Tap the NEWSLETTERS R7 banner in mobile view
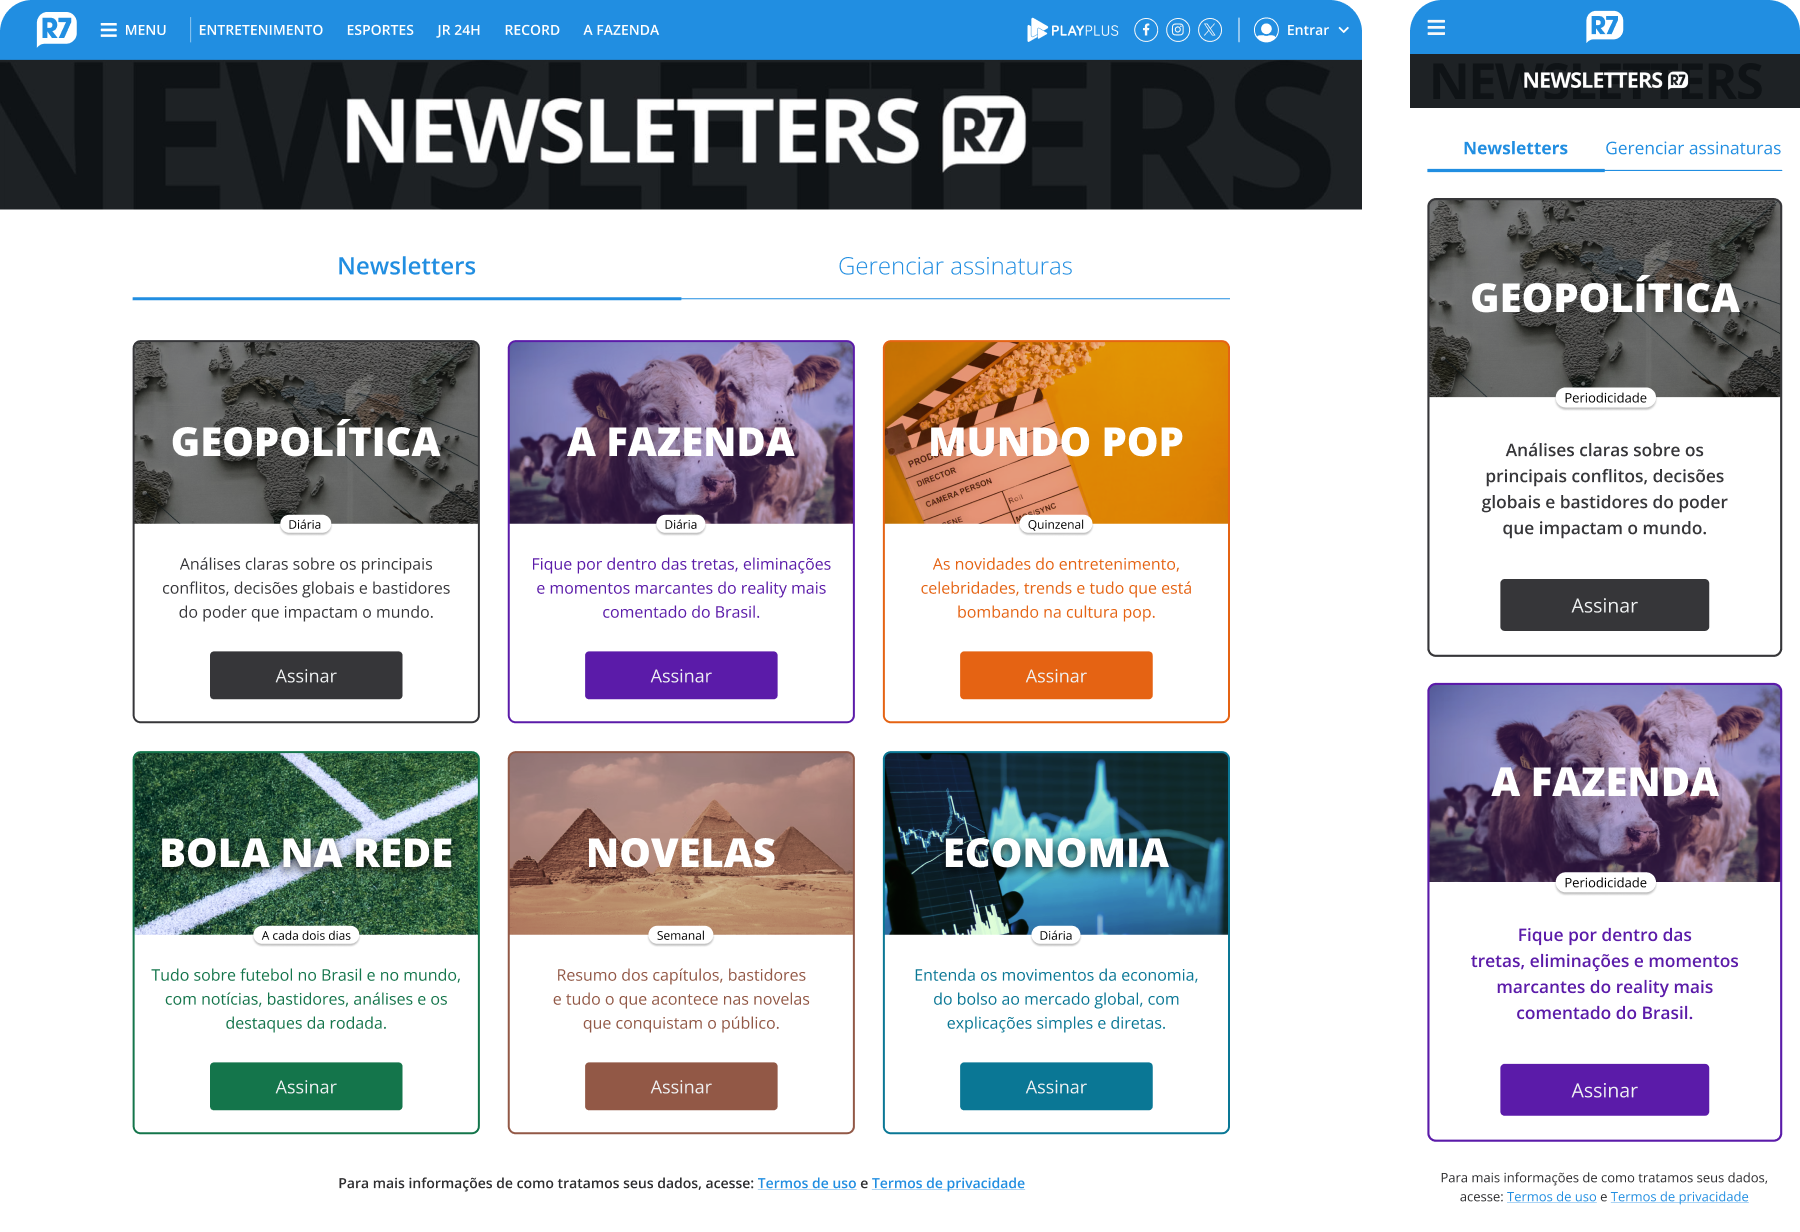The width and height of the screenshot is (1800, 1232). 1605,80
